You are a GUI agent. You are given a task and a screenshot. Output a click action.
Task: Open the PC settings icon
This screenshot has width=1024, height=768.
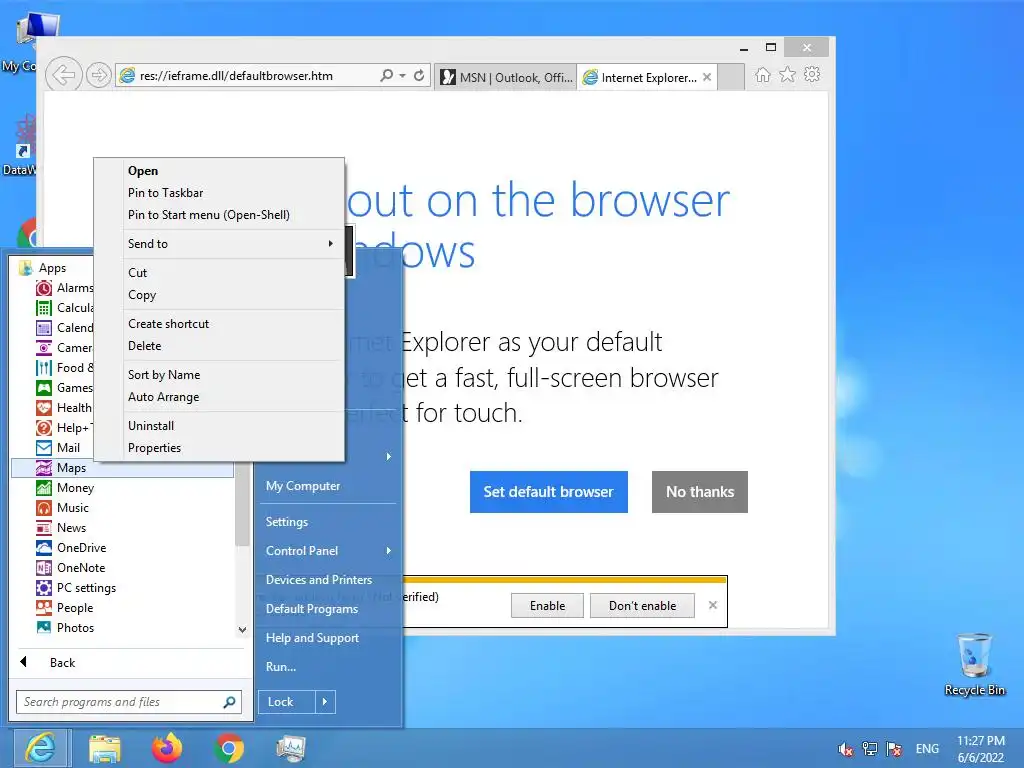44,588
